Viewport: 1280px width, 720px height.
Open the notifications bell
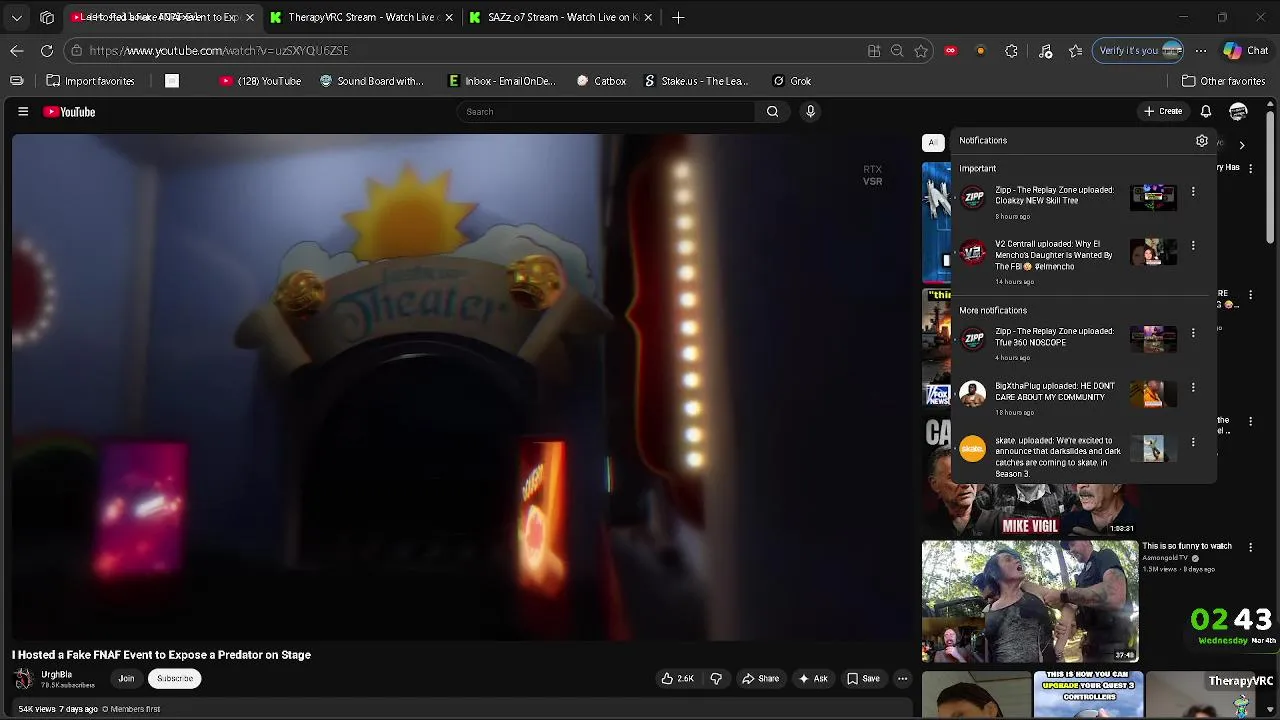(1206, 112)
